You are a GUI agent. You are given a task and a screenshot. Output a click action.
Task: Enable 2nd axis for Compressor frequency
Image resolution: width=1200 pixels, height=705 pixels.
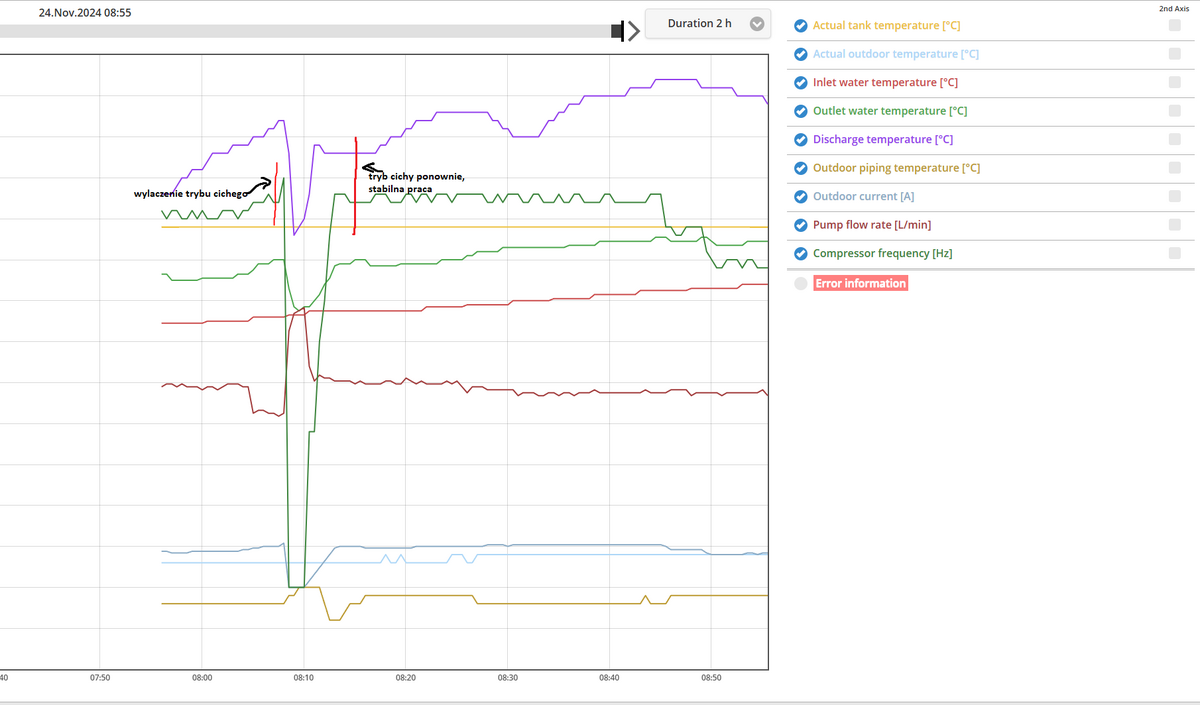coord(1174,254)
